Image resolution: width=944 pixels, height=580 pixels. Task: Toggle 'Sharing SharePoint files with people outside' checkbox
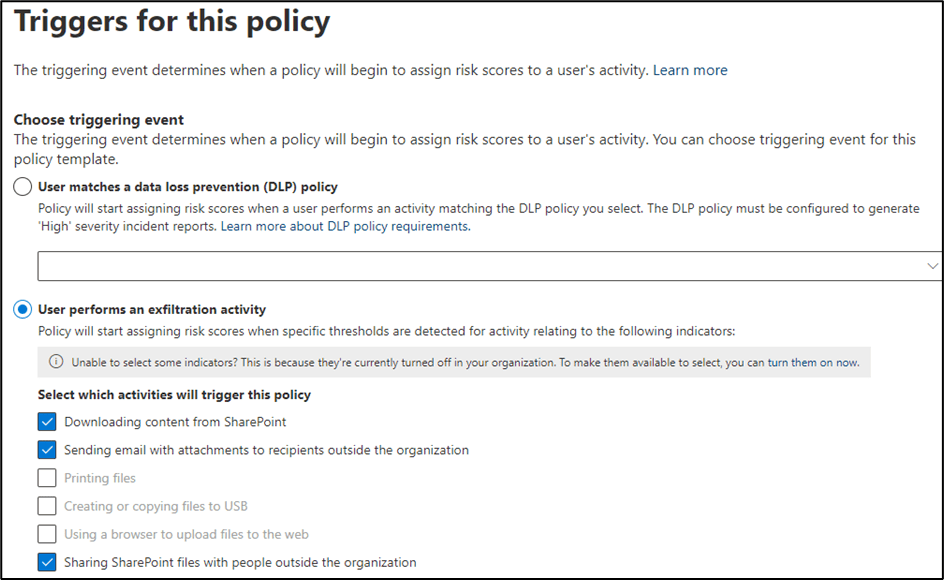[x=47, y=562]
